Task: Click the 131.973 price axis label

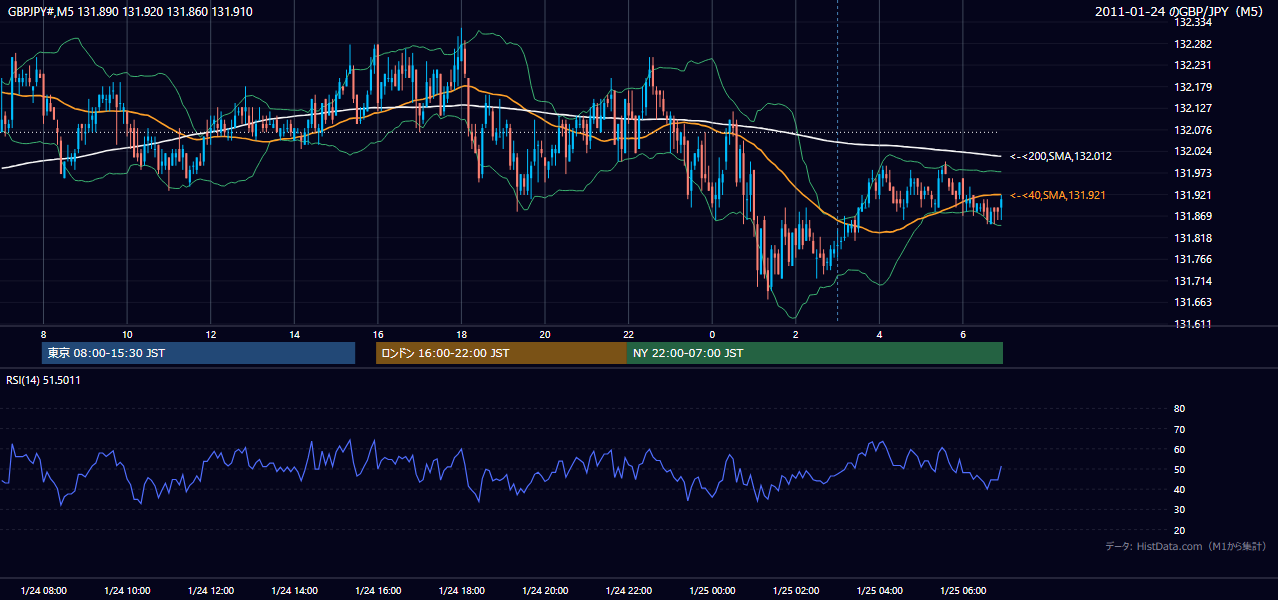Action: click(1193, 173)
